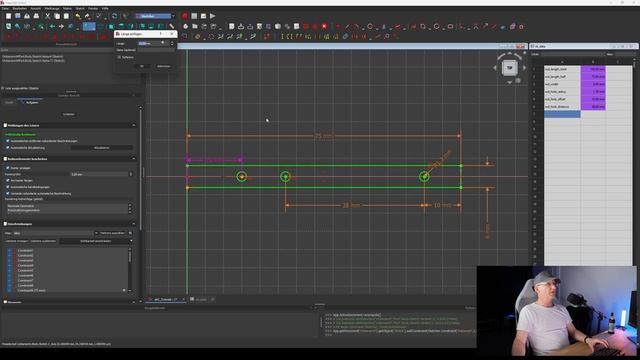Click the Refresh recompute icon
Screen dimensions: 640x360
click(x=114, y=16)
